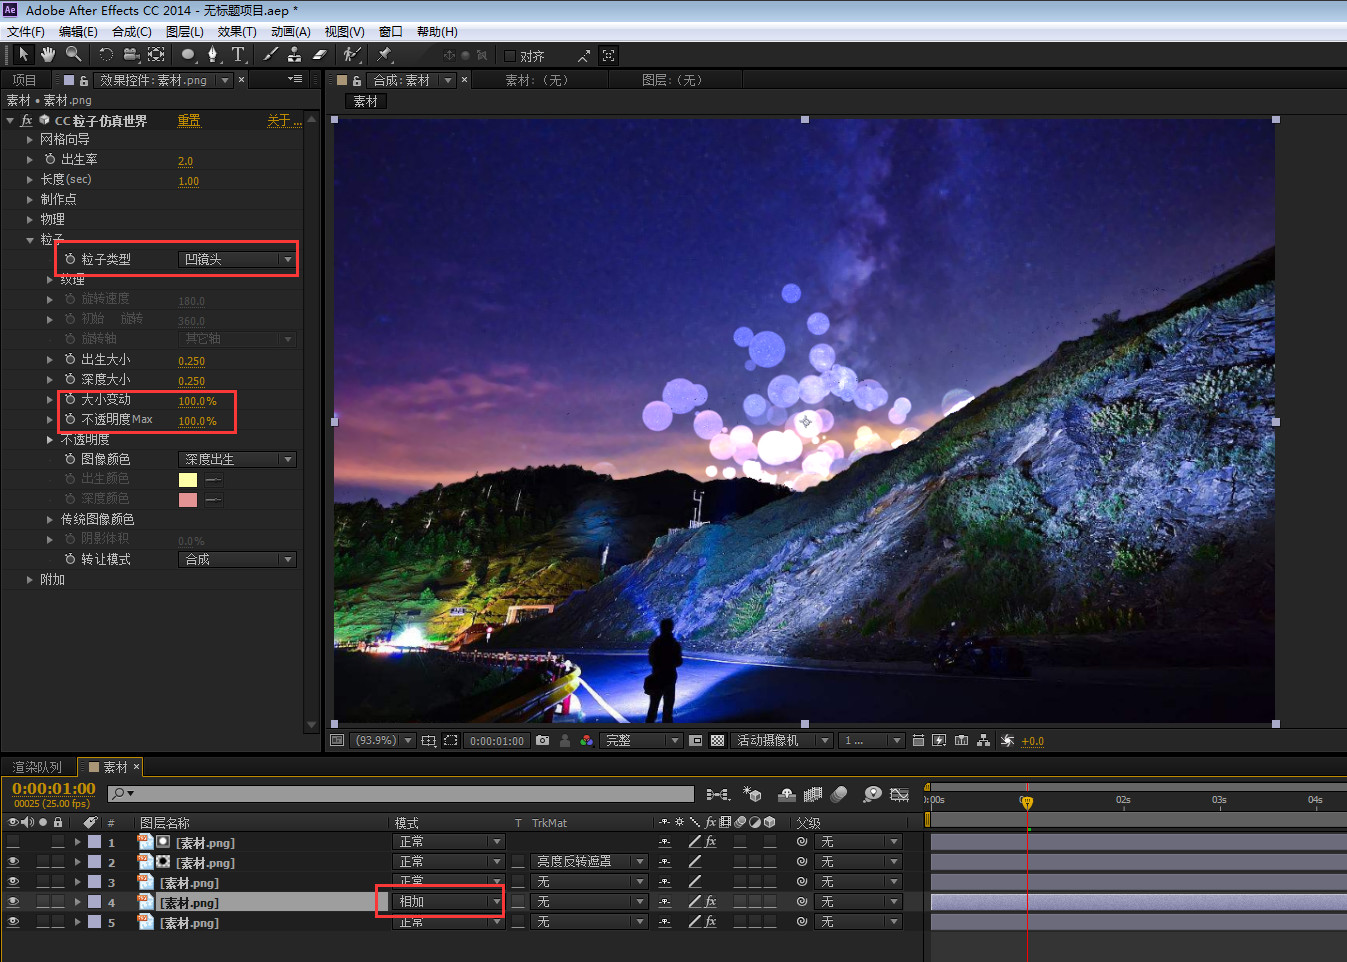Hide layer 3 using its eye icon
Viewport: 1347px width, 962px height.
(x=13, y=882)
